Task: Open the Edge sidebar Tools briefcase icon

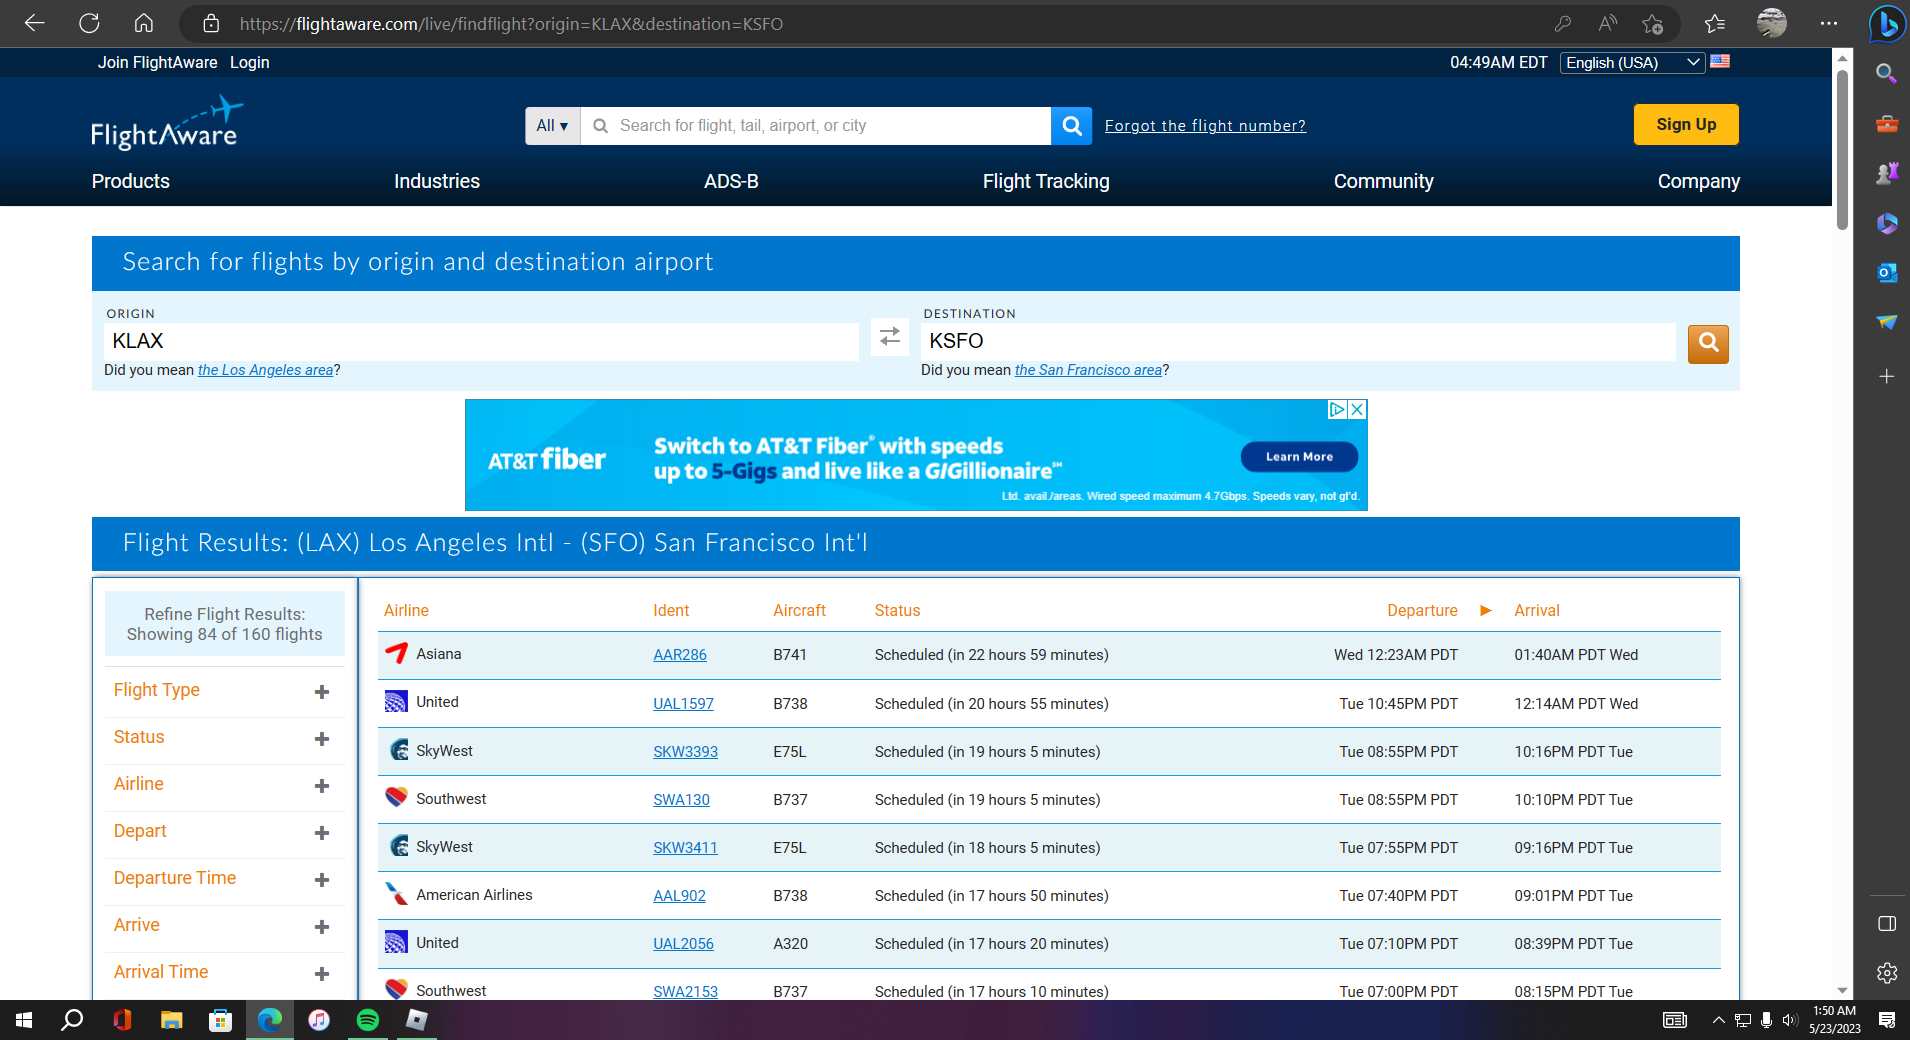Action: (x=1887, y=123)
